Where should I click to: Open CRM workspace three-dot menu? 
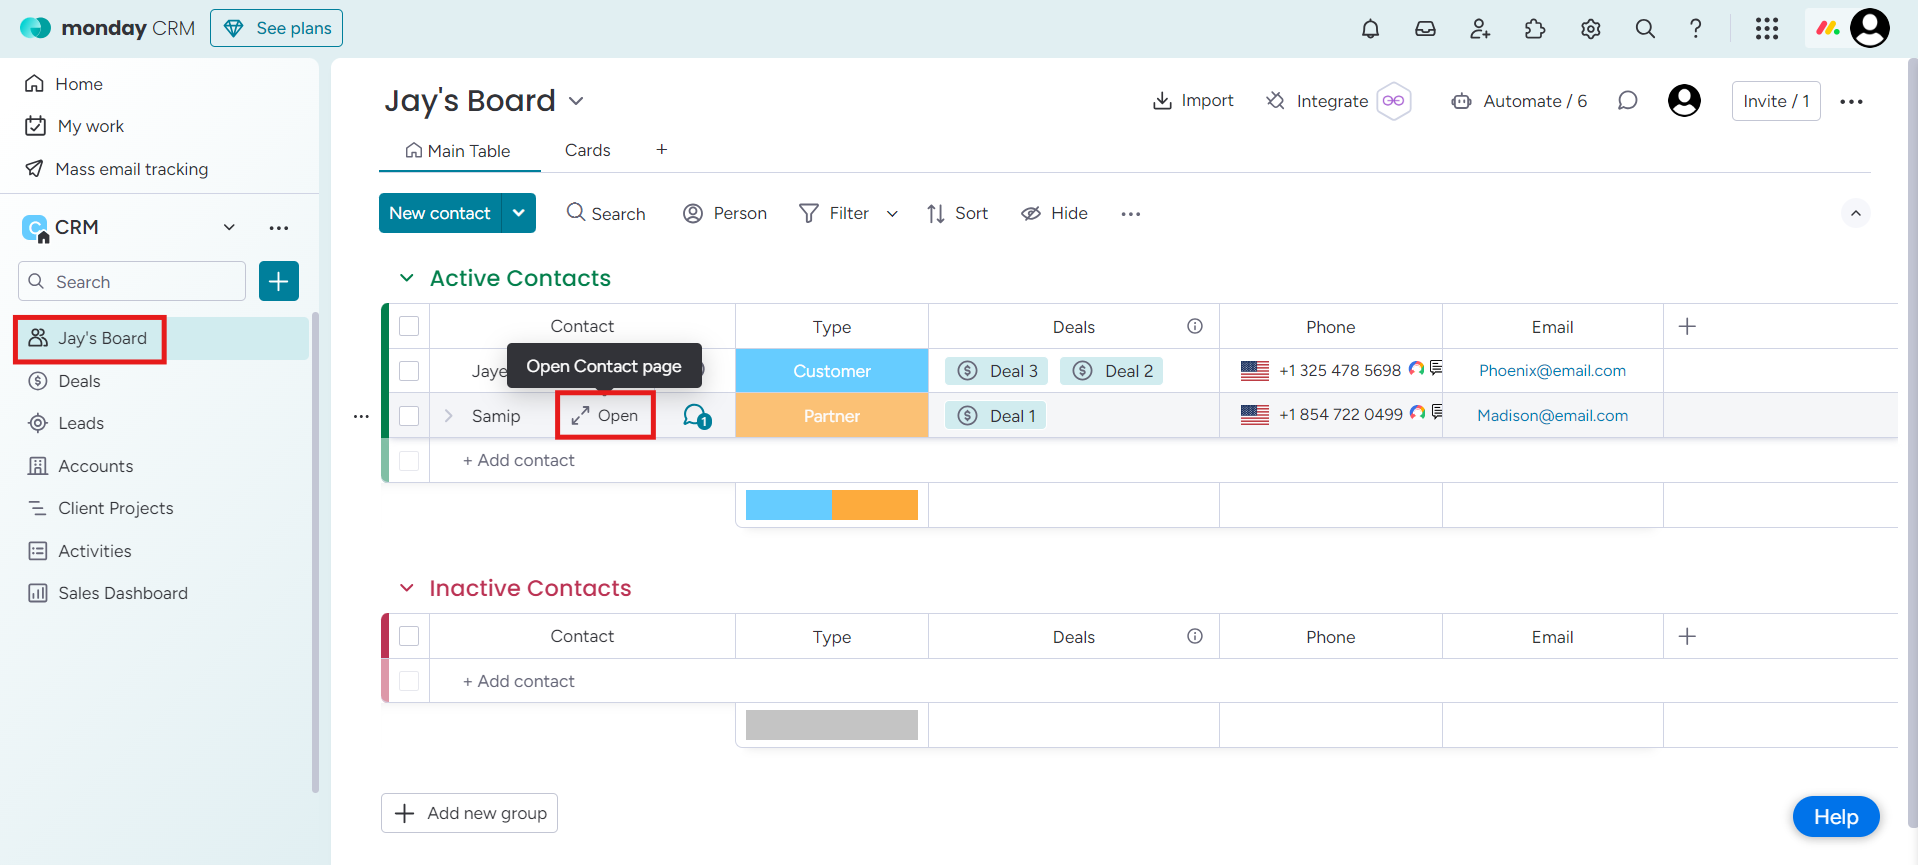click(279, 228)
